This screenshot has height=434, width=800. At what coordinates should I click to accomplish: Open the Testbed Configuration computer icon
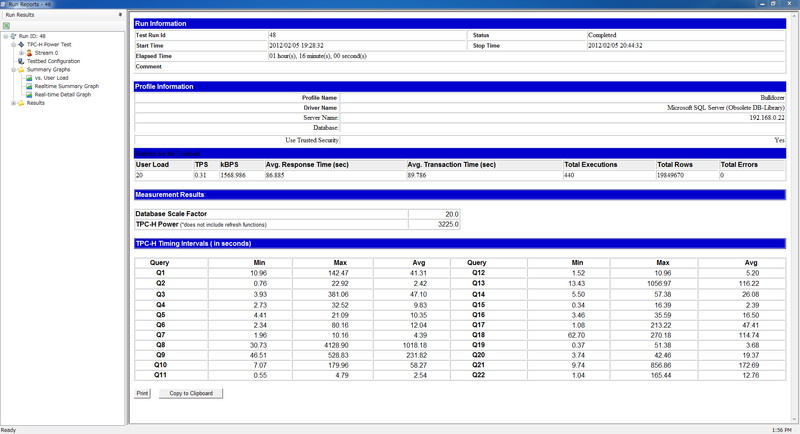tap(21, 61)
